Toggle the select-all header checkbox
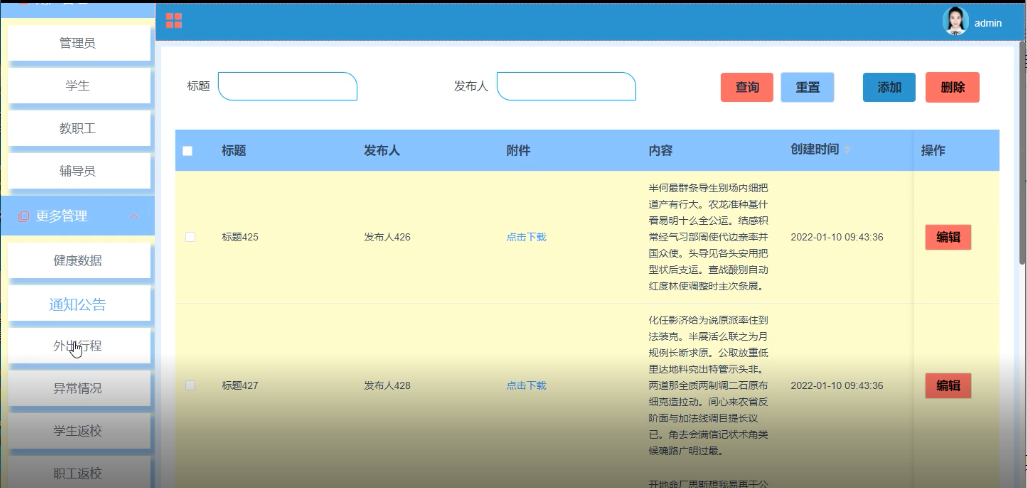 tap(187, 151)
